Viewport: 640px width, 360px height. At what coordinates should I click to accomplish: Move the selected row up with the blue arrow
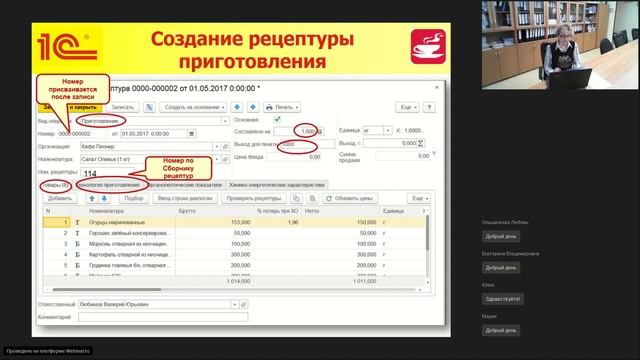pos(92,198)
